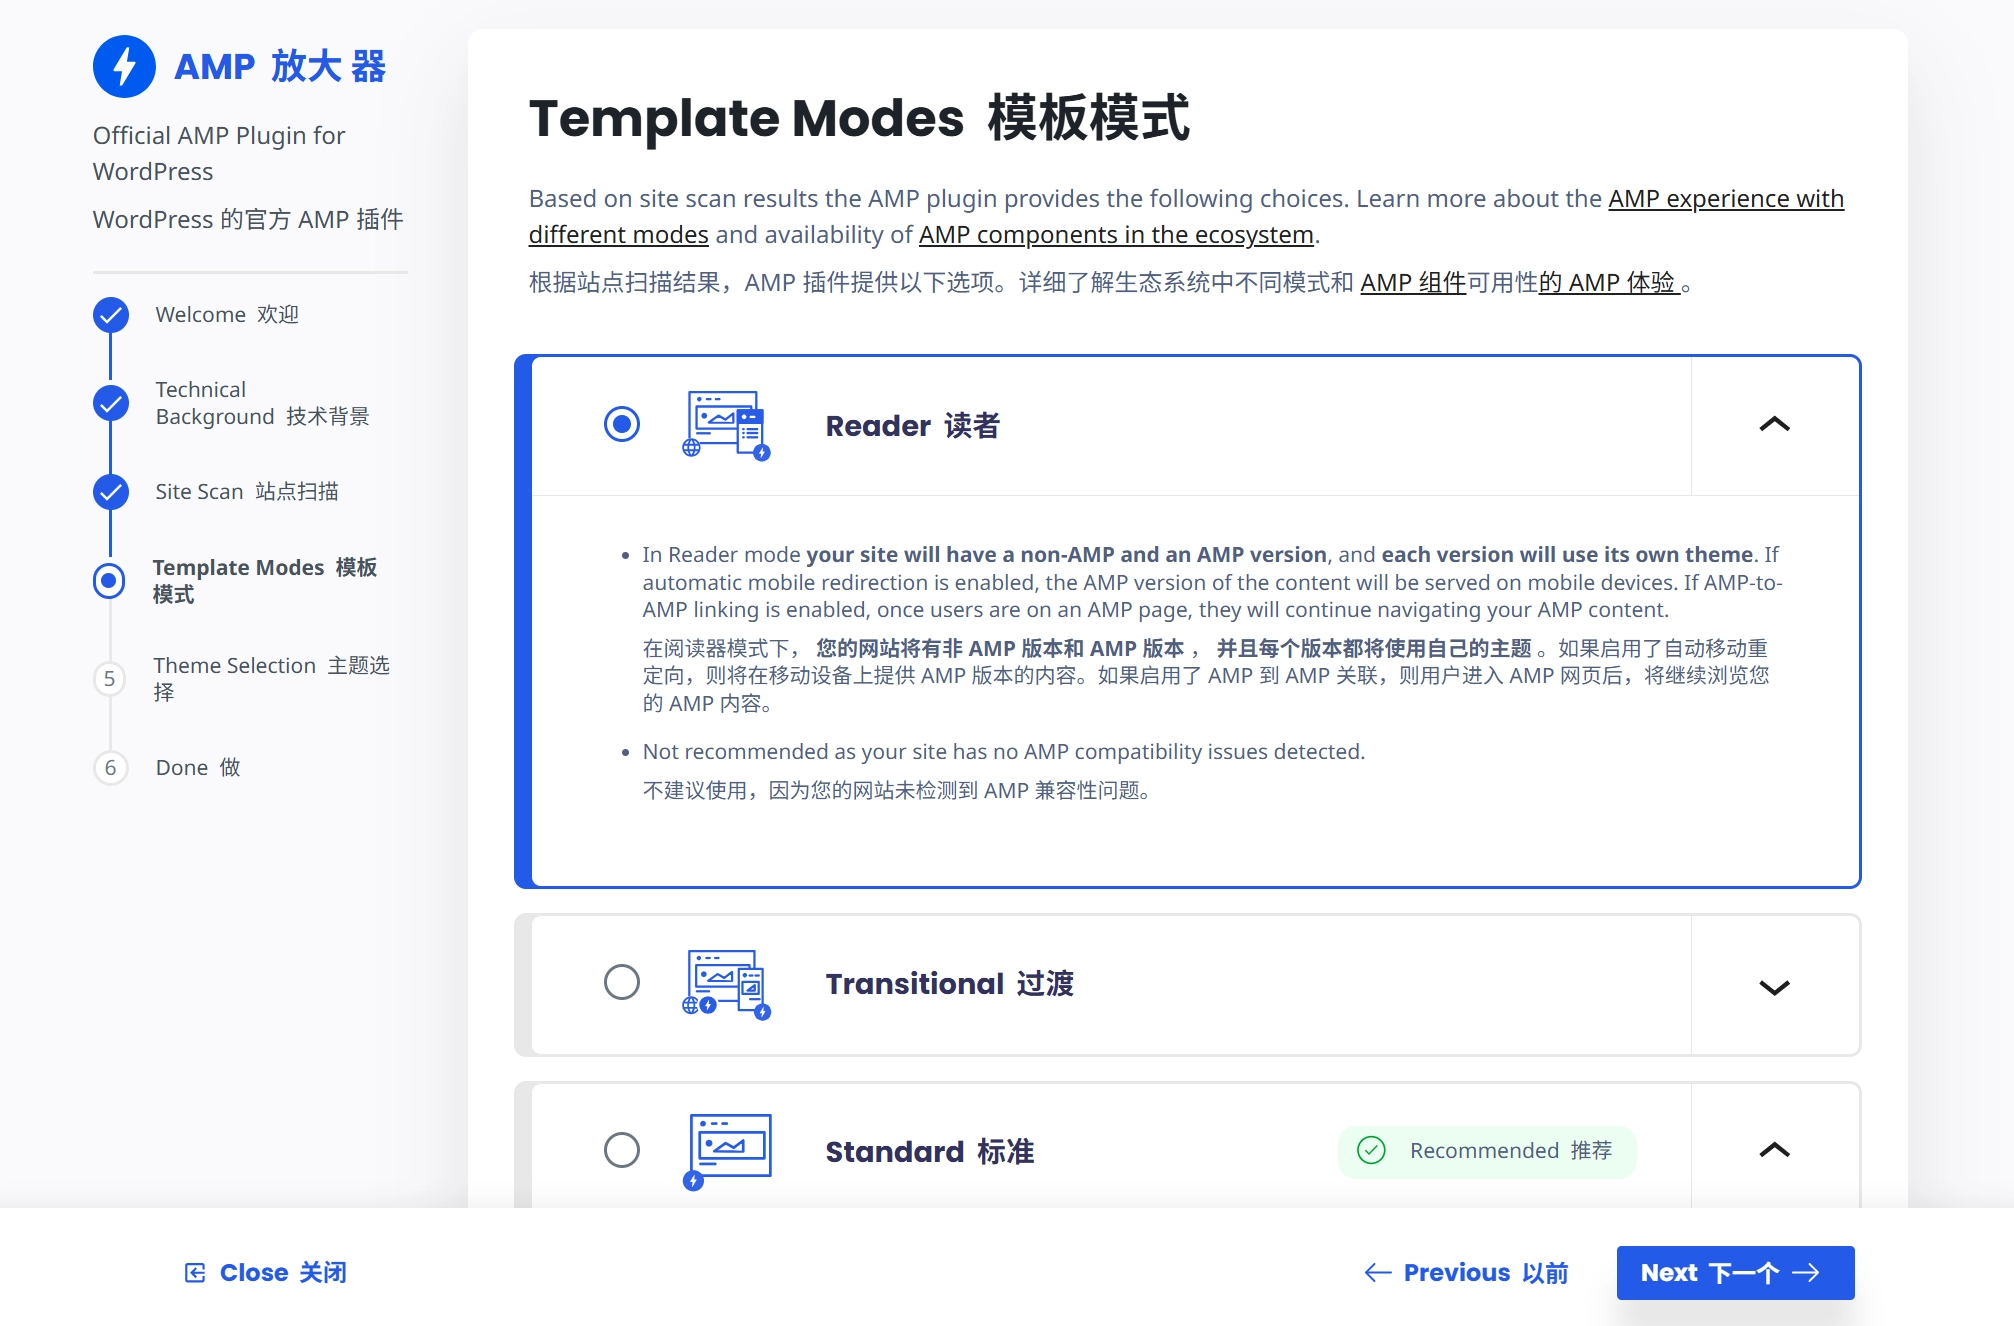Click the Official AMP Plugin for WordPress text

click(x=219, y=154)
